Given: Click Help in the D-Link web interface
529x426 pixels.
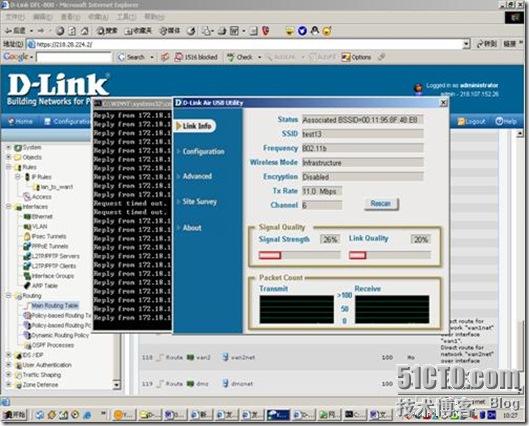Looking at the screenshot, I should point(506,121).
